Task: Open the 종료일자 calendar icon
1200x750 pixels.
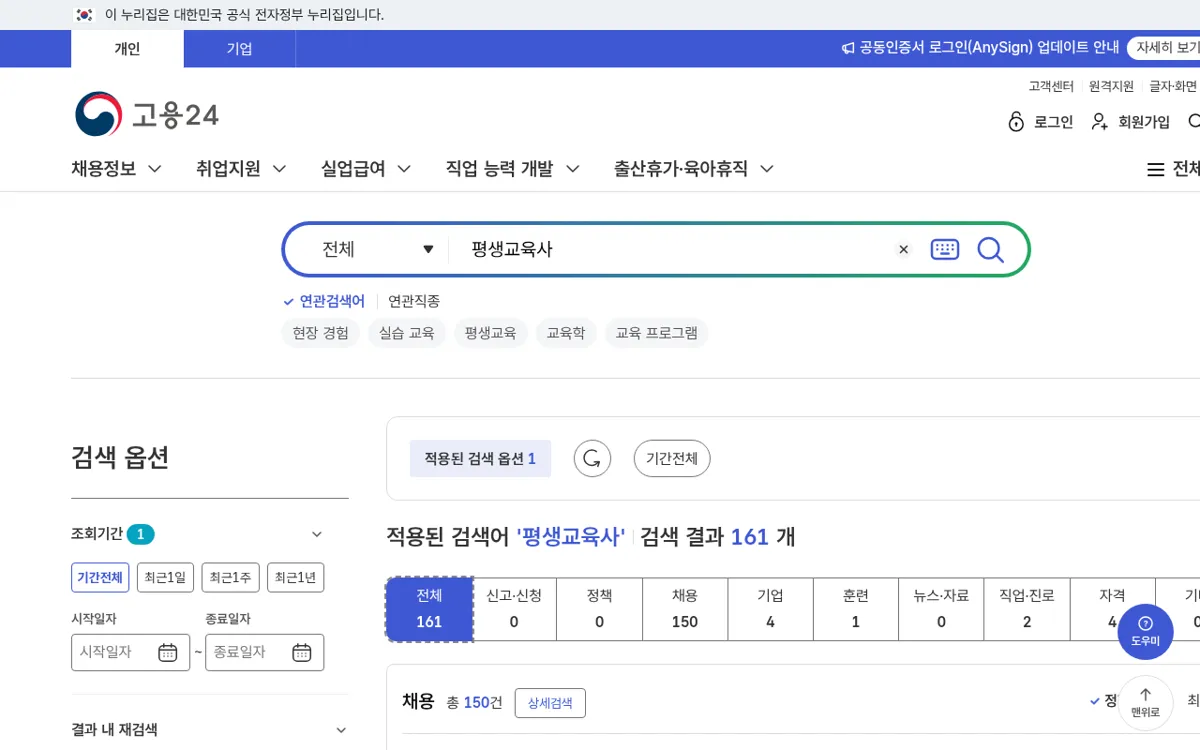Action: tap(302, 652)
